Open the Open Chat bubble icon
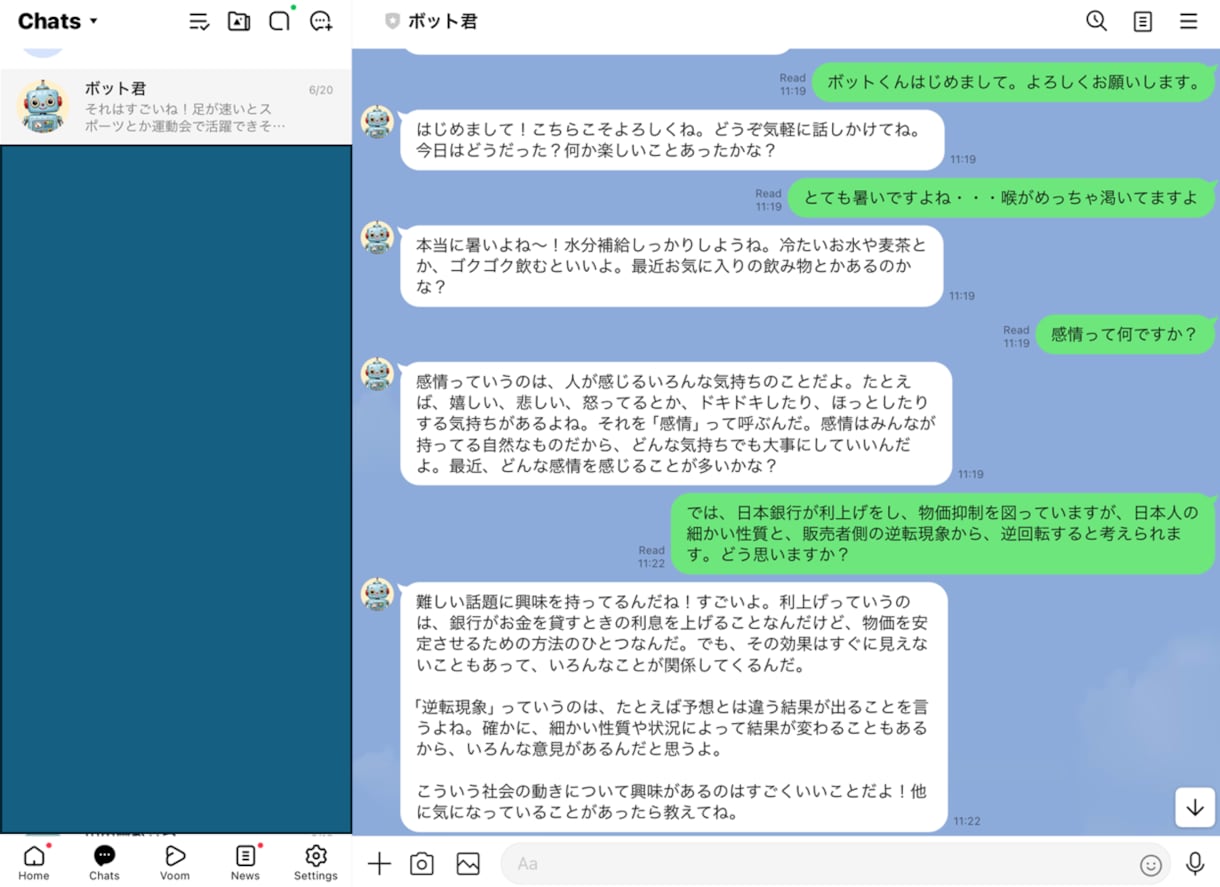 pos(280,21)
